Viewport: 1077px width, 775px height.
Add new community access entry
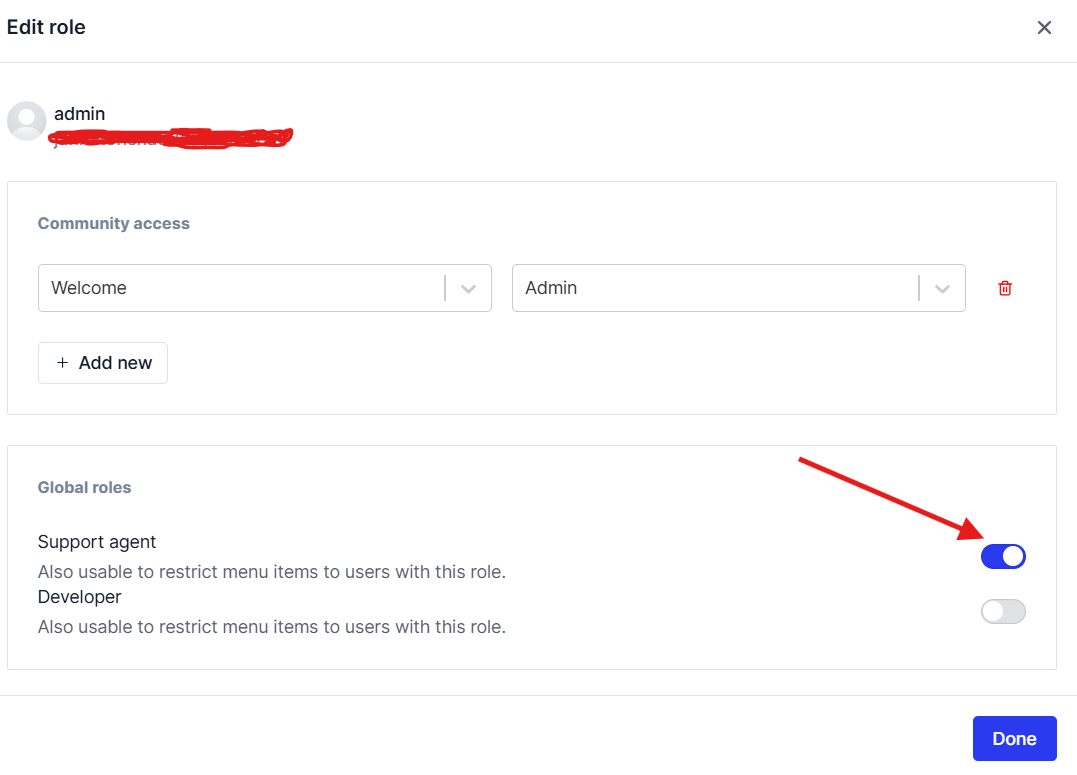coord(103,363)
